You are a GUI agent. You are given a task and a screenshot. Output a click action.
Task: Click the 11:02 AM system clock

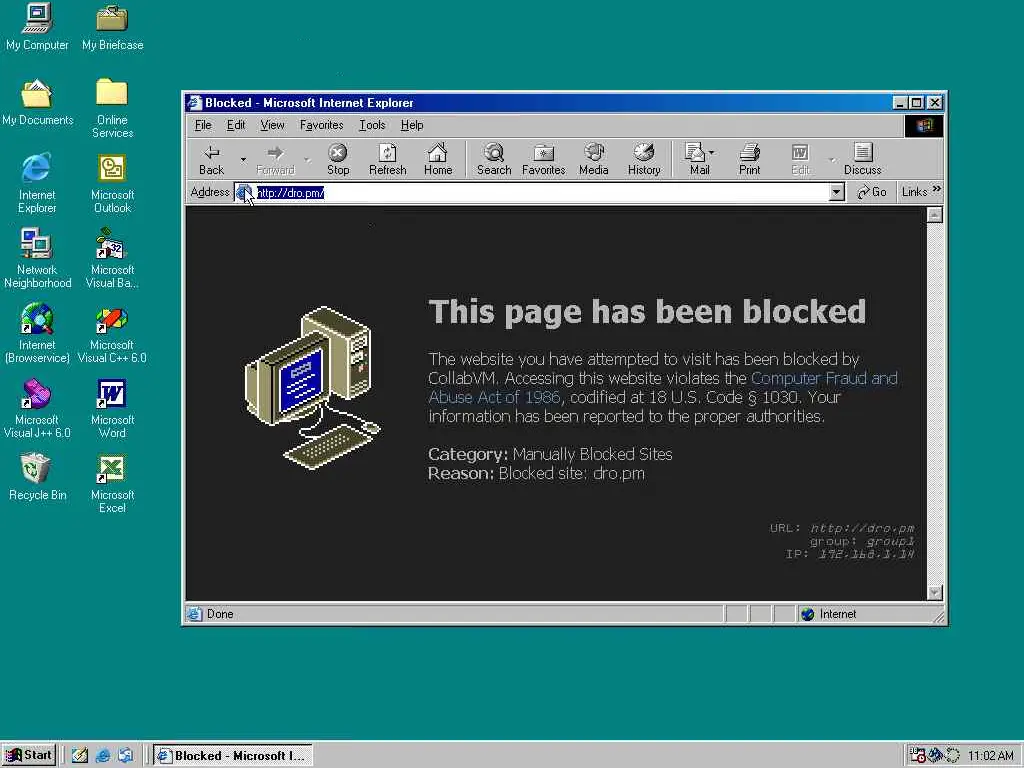[x=991, y=756]
